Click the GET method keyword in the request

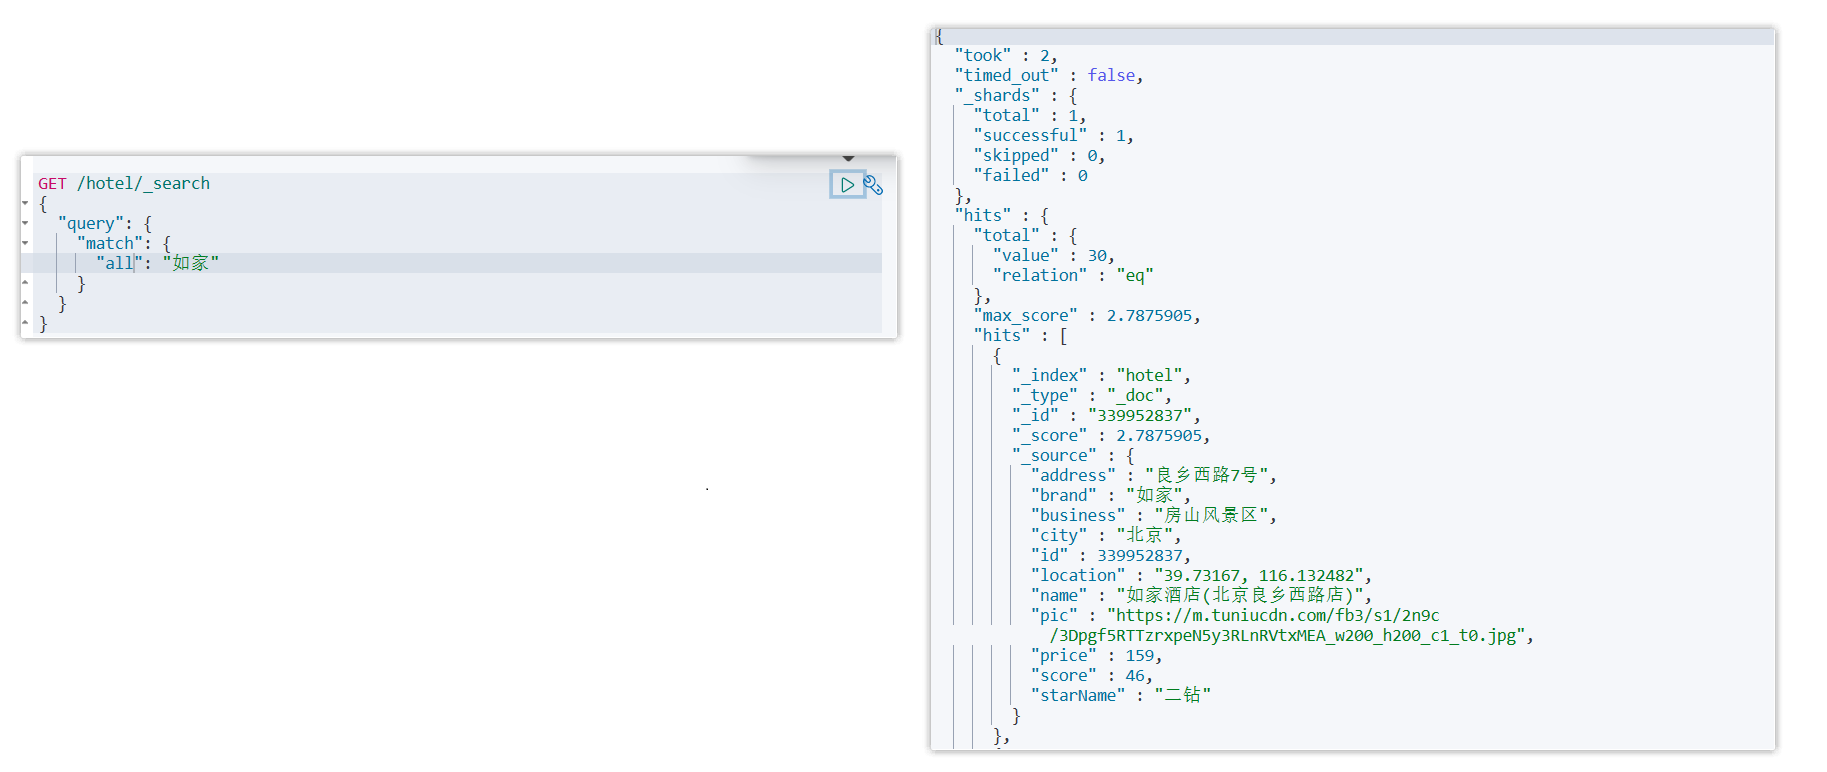pos(52,184)
